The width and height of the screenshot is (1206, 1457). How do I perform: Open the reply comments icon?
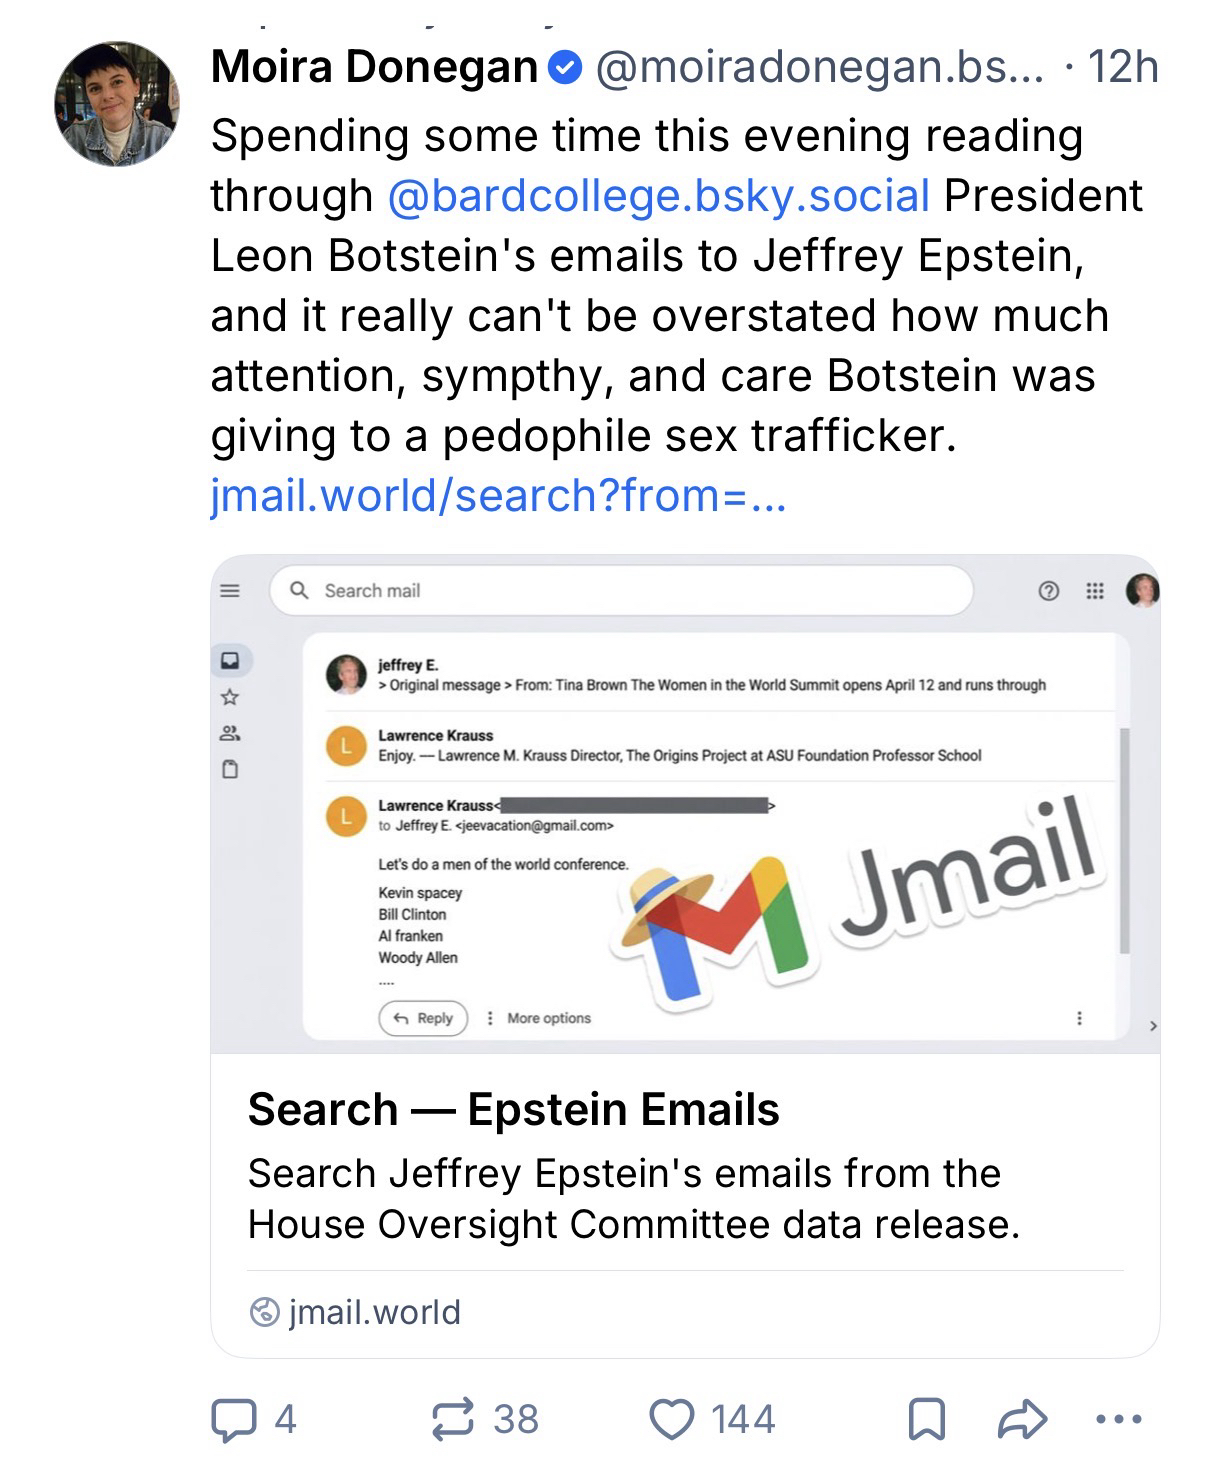[232, 1419]
